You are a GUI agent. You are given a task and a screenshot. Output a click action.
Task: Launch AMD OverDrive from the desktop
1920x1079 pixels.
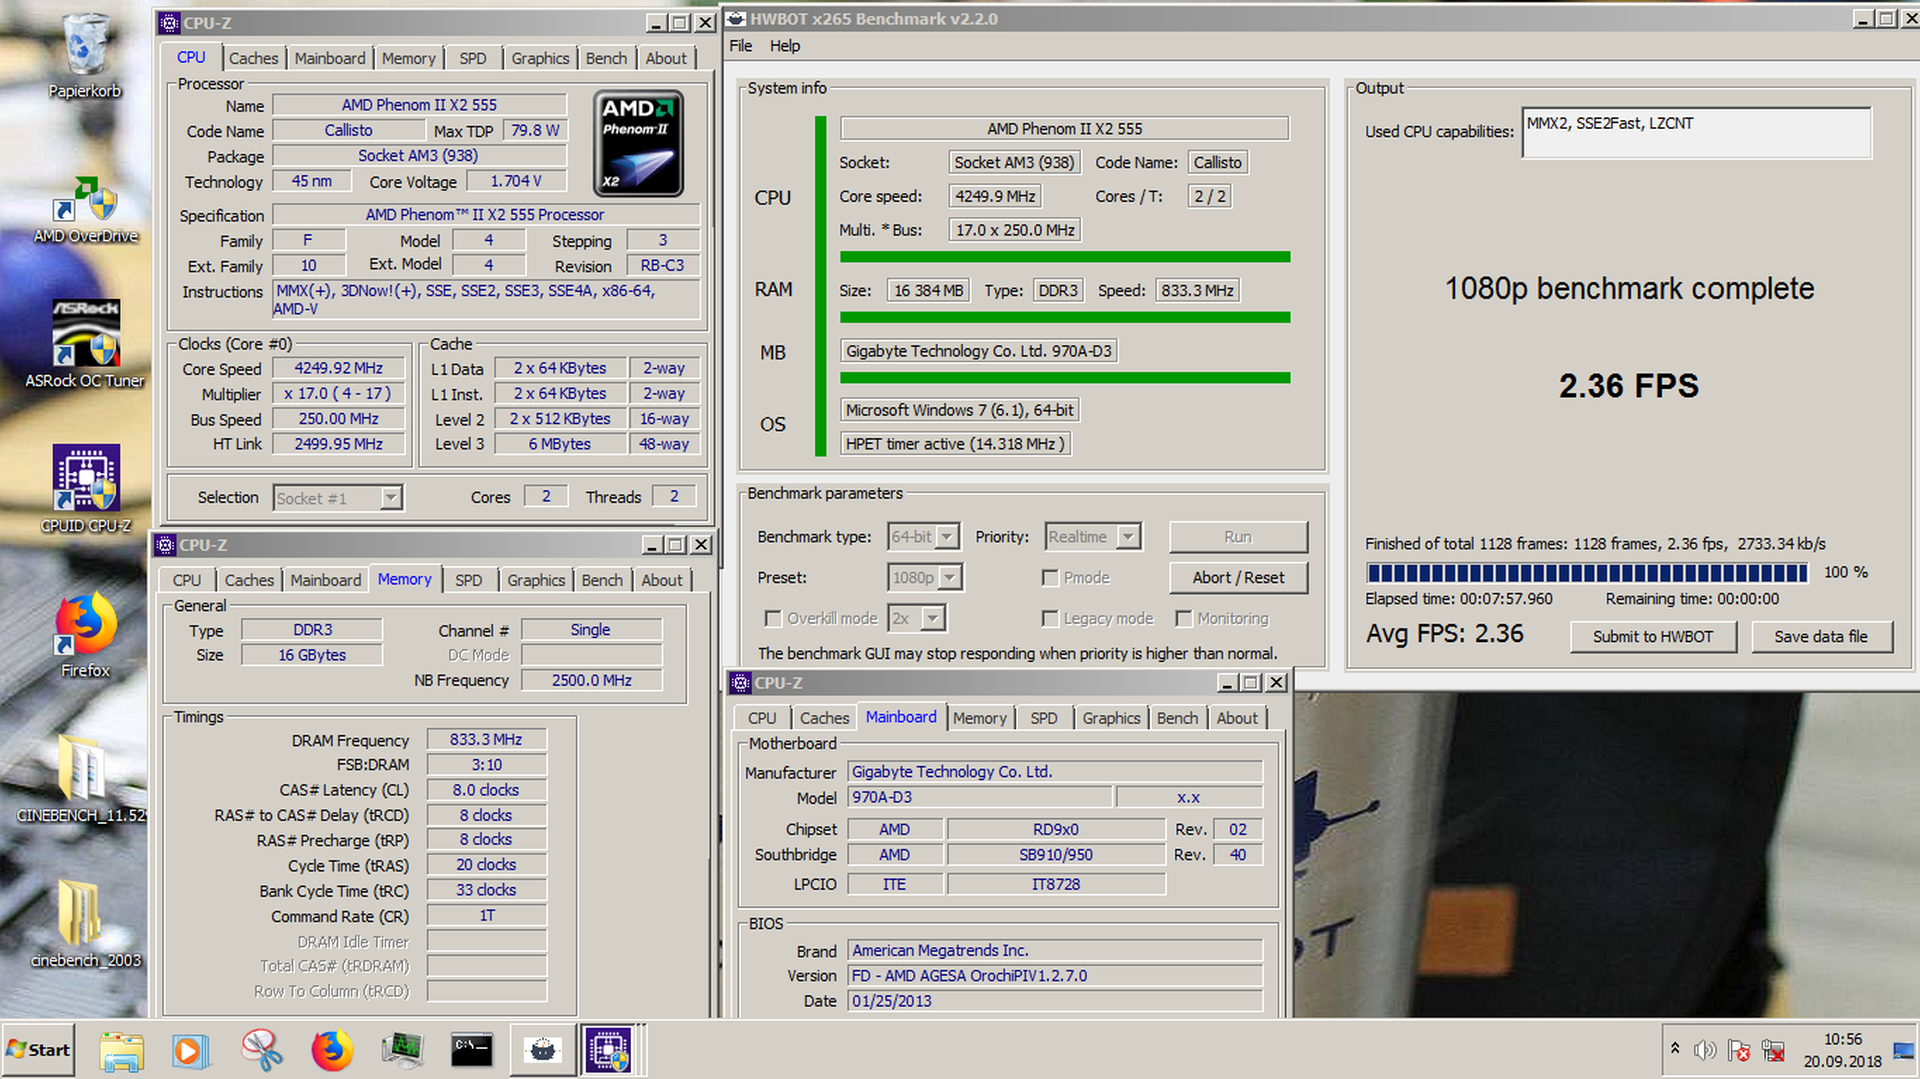(85, 210)
